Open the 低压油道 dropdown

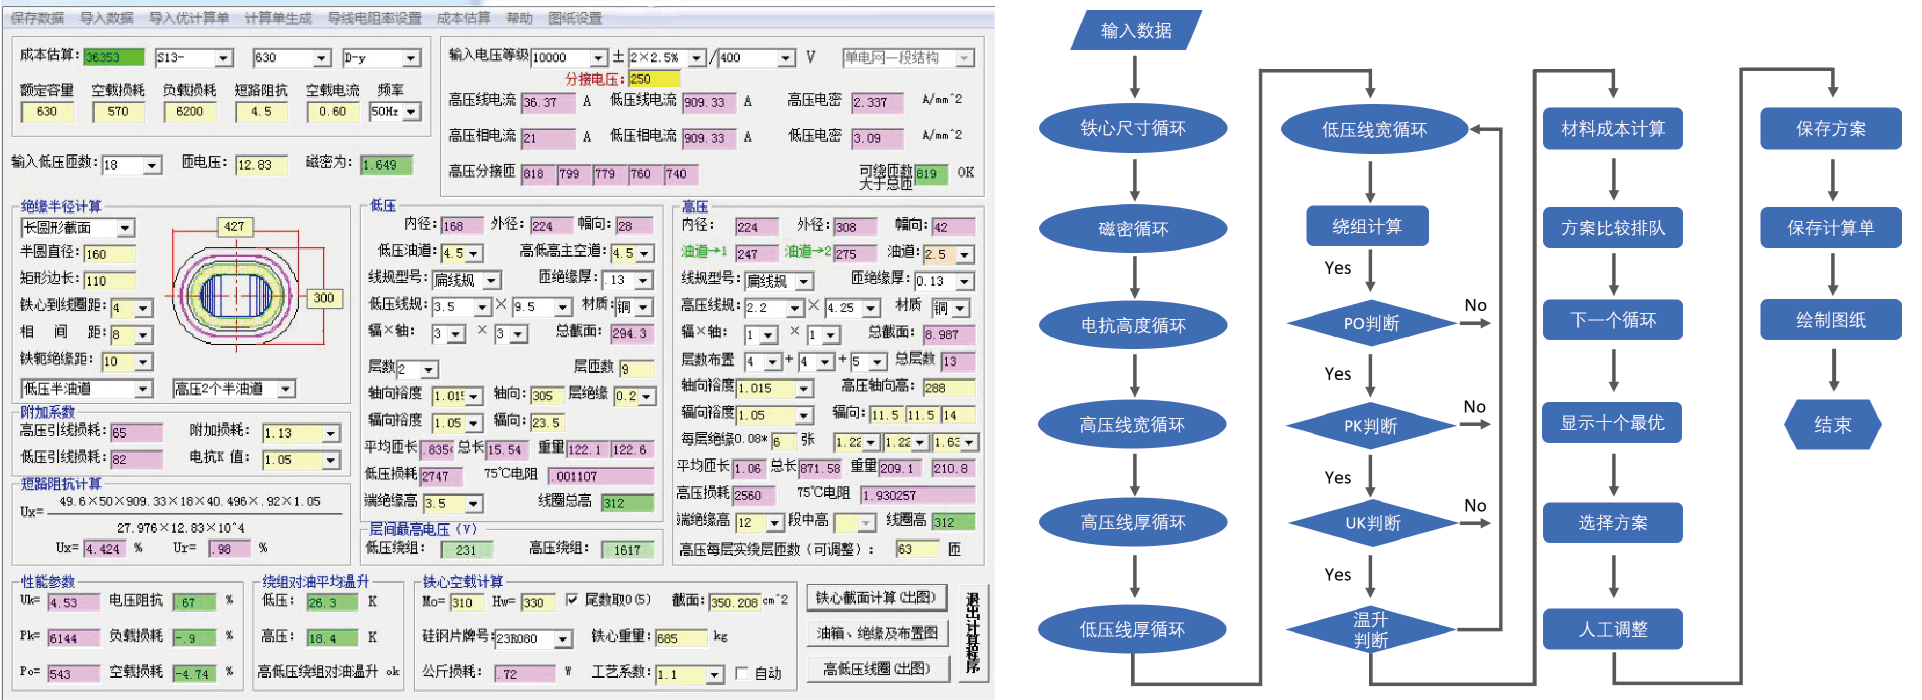tap(474, 254)
